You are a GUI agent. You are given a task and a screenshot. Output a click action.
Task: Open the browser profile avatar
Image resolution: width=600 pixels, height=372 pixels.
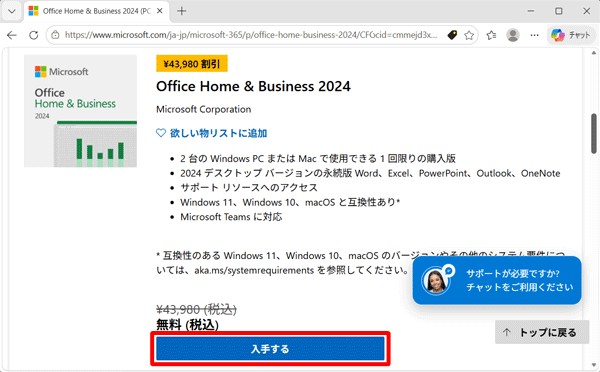click(513, 35)
